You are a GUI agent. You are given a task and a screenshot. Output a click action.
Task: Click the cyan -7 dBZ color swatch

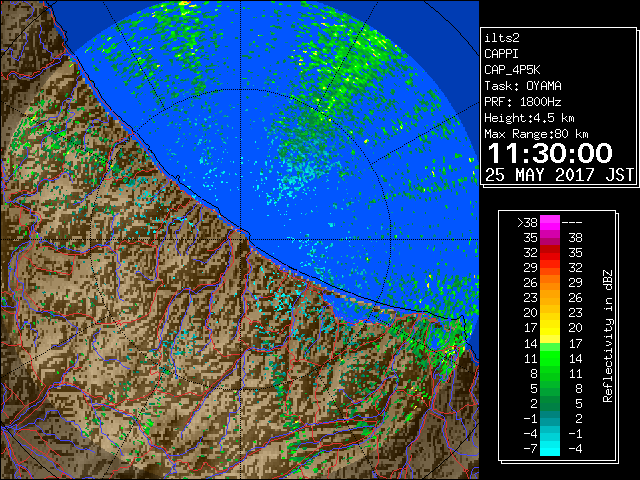pyautogui.click(x=549, y=448)
